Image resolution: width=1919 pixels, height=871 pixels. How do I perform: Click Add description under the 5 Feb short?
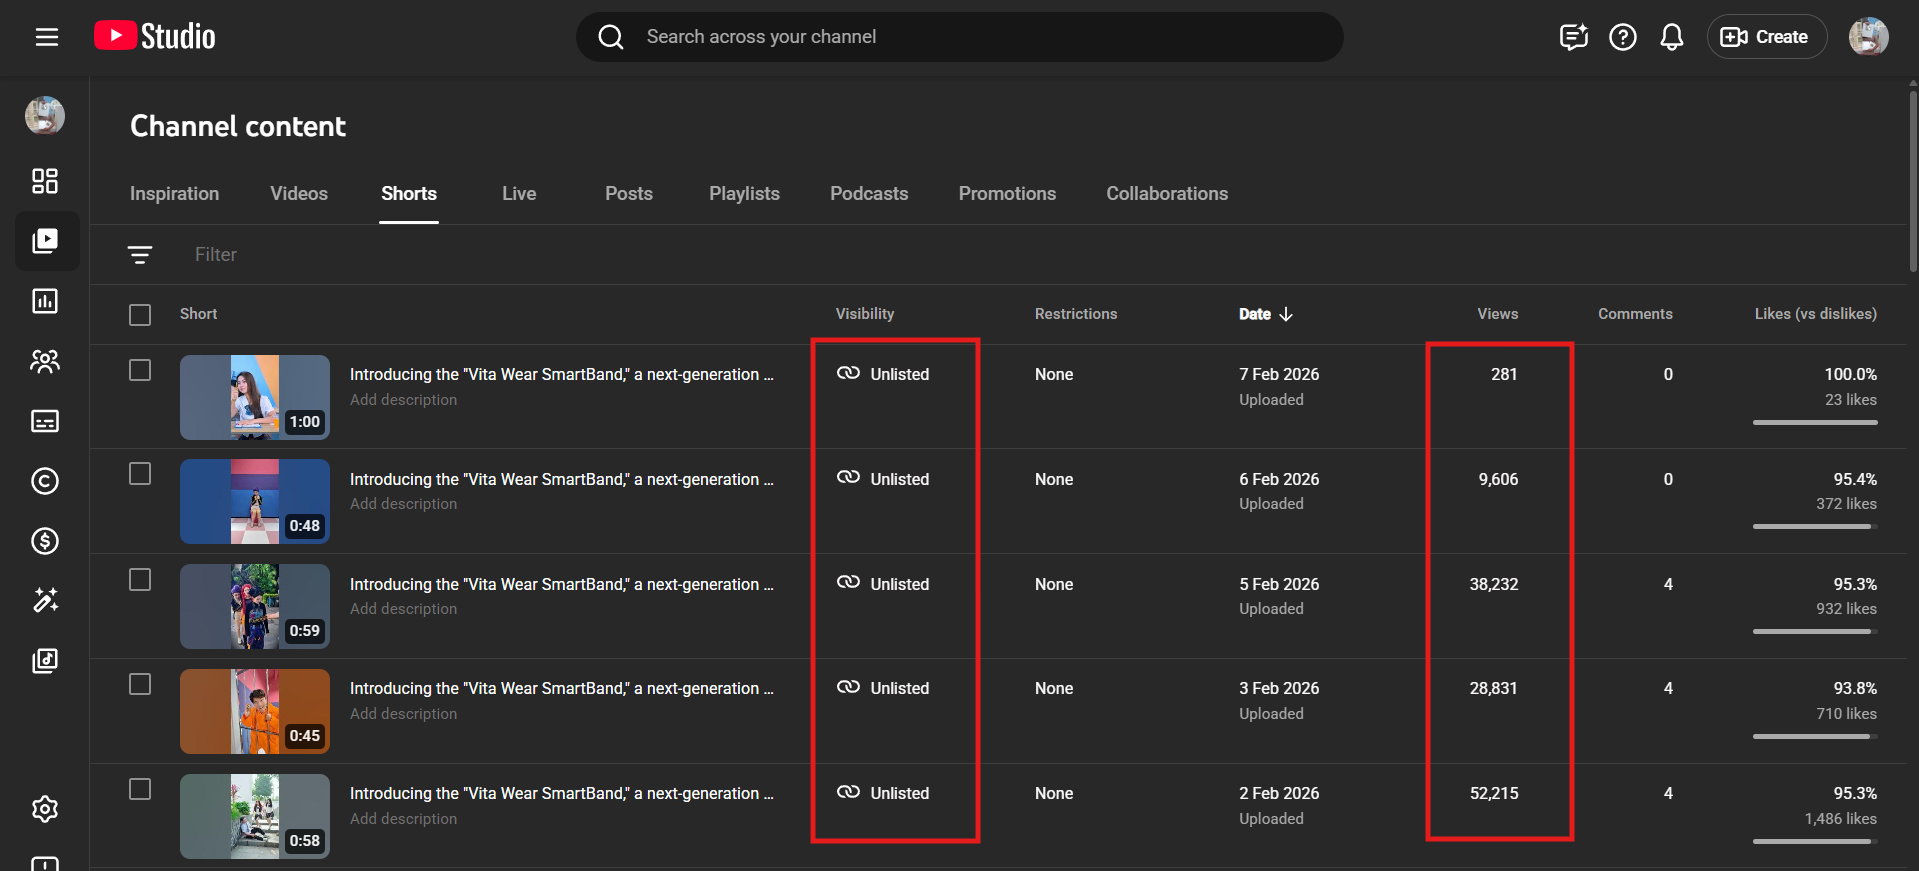point(403,609)
